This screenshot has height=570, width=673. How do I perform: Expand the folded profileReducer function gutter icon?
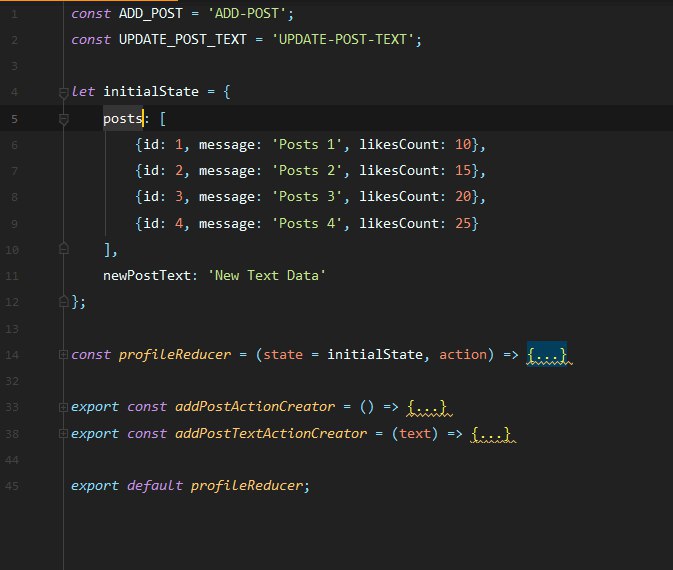point(63,355)
